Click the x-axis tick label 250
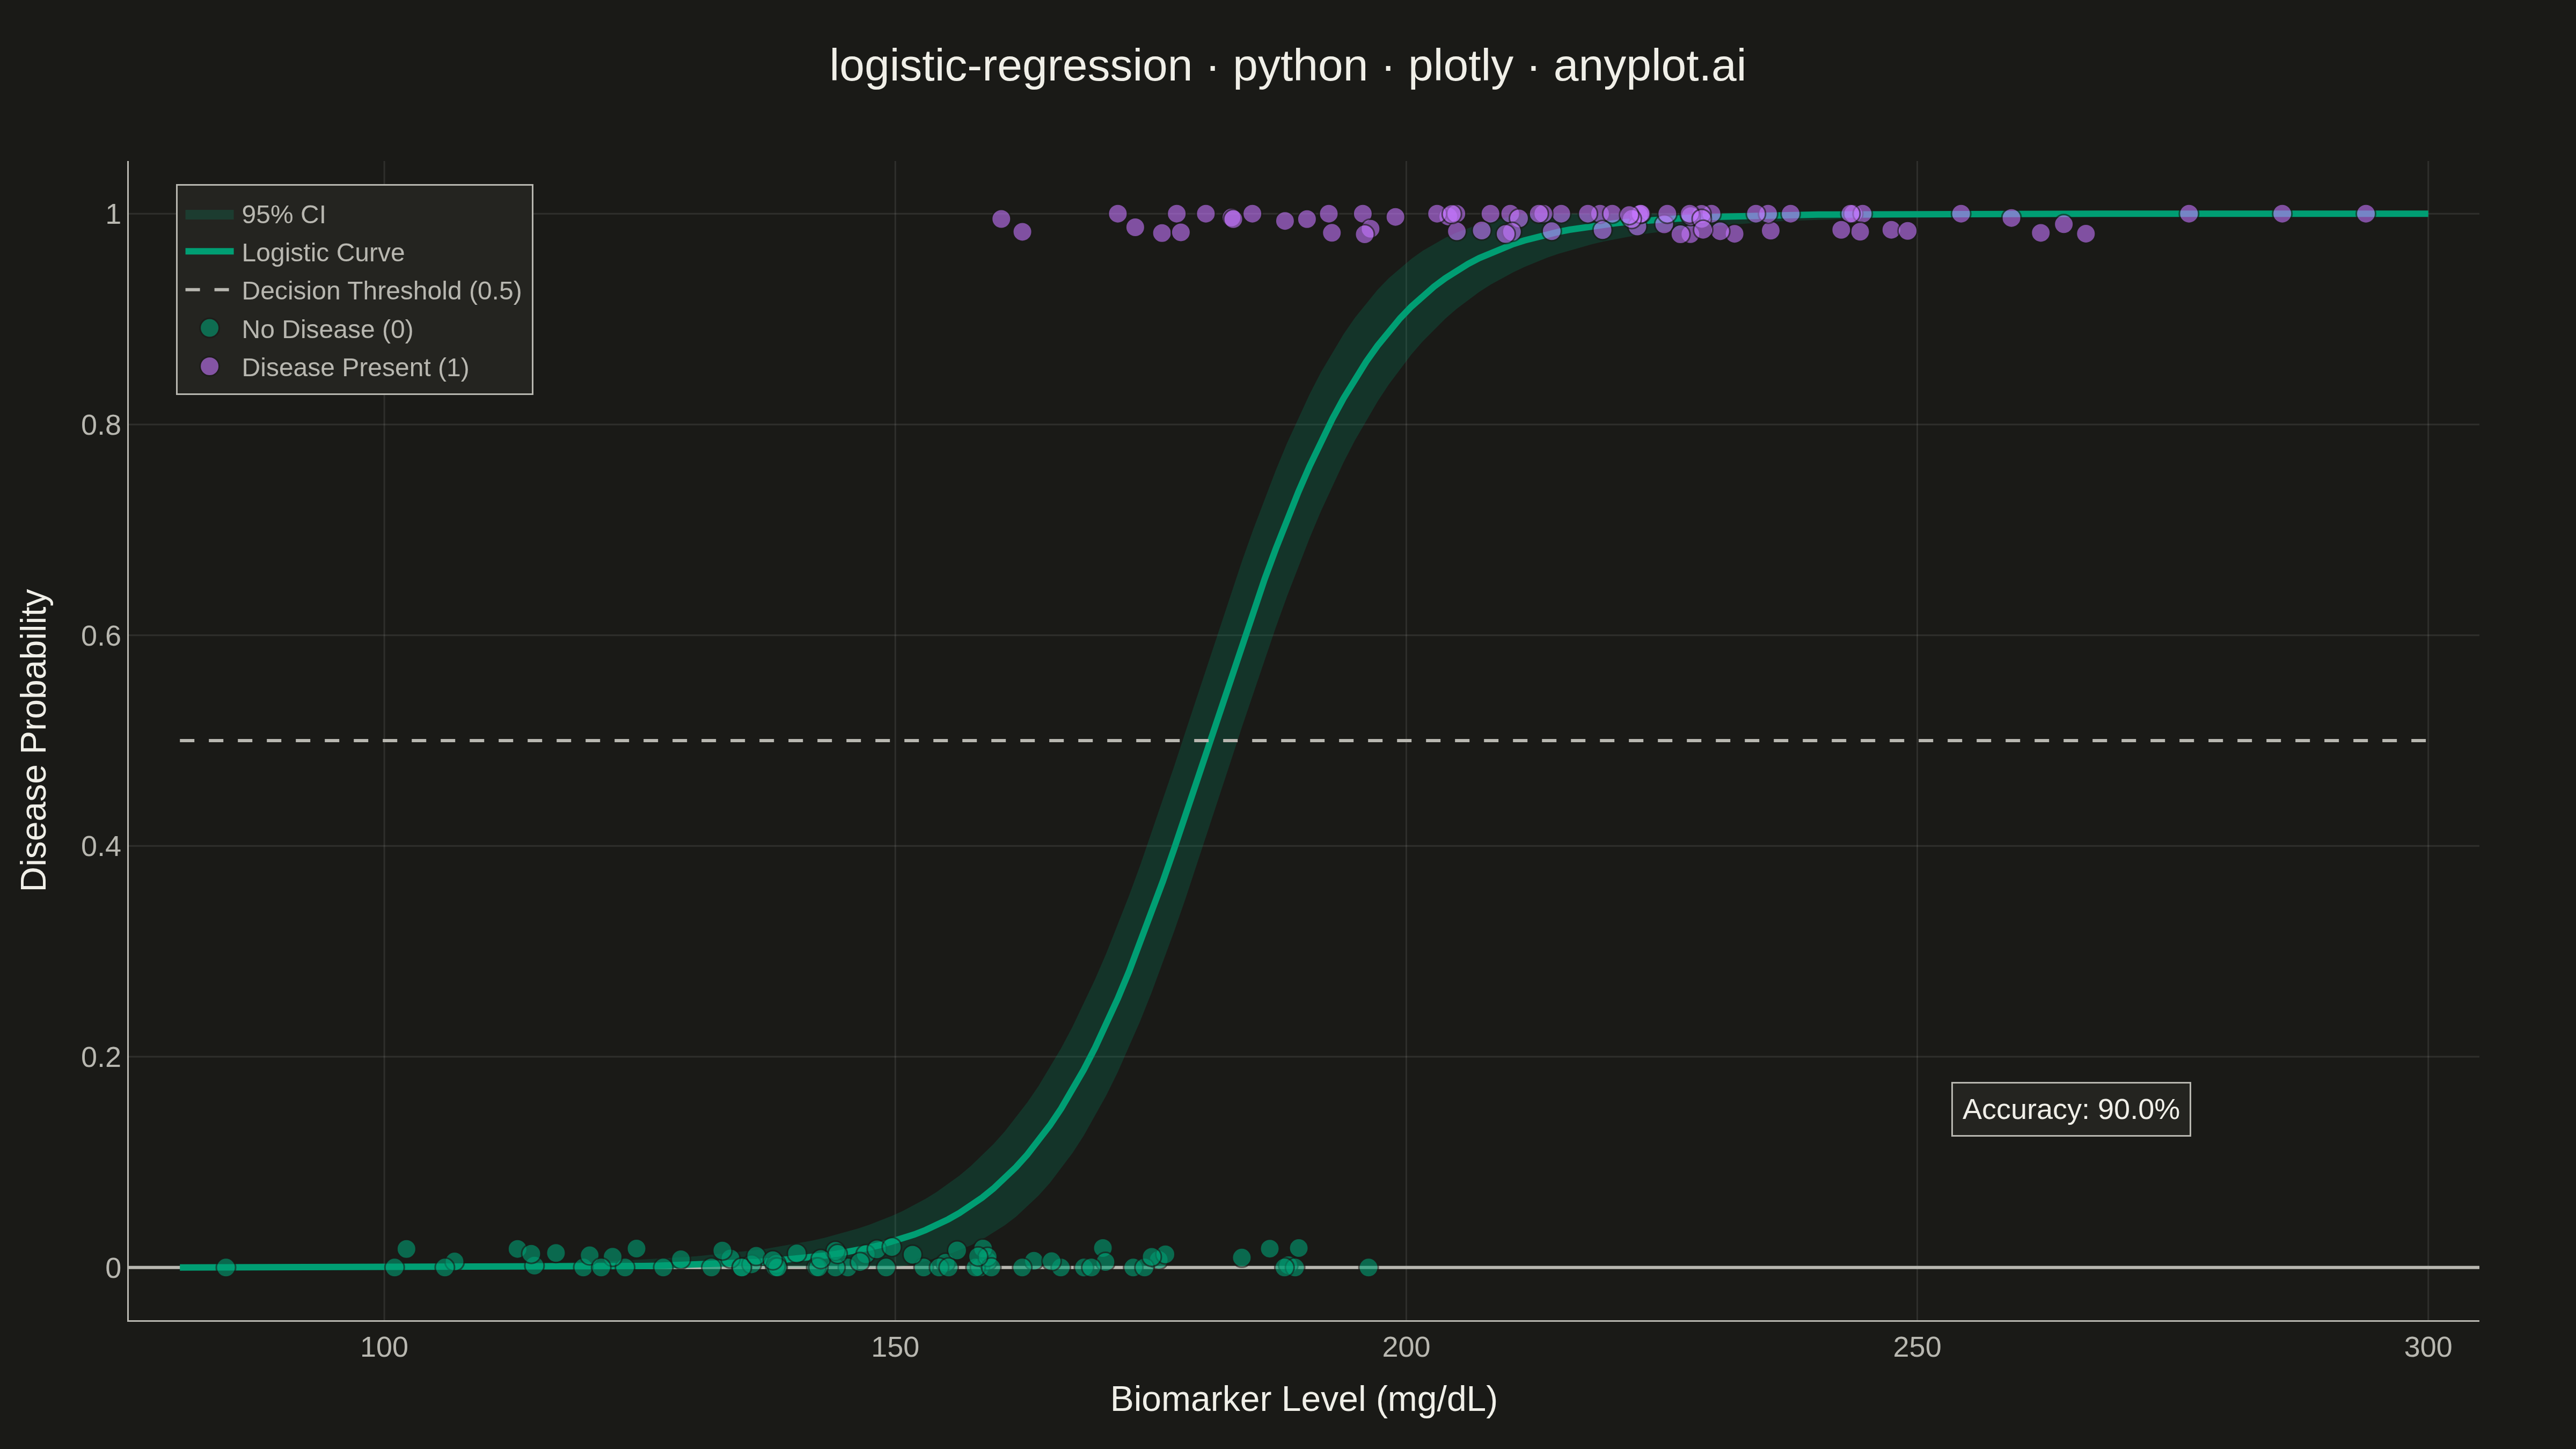Image resolution: width=2576 pixels, height=1449 pixels. click(x=1916, y=1347)
